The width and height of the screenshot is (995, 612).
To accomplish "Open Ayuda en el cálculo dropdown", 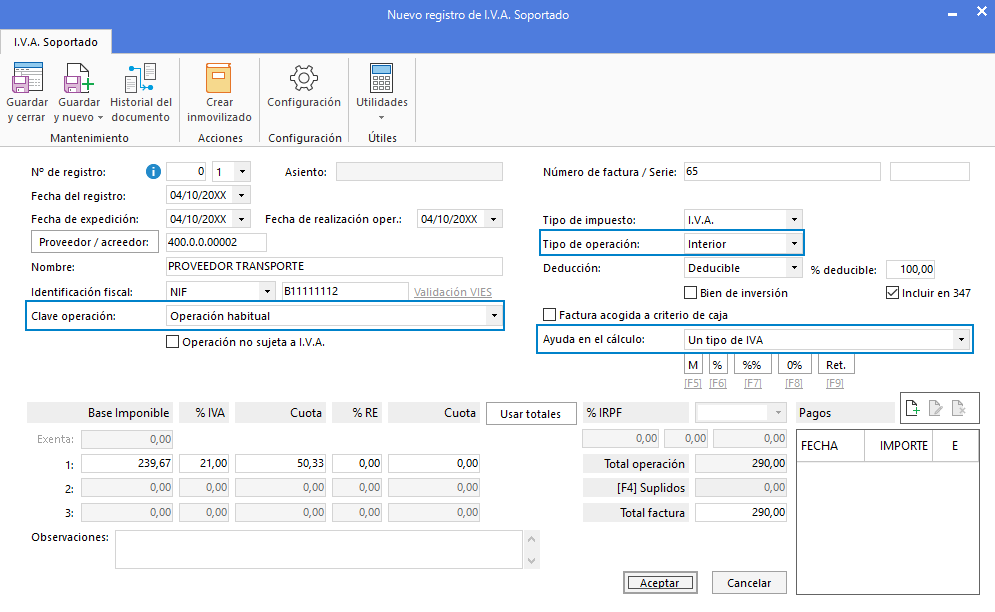I will click(x=961, y=340).
